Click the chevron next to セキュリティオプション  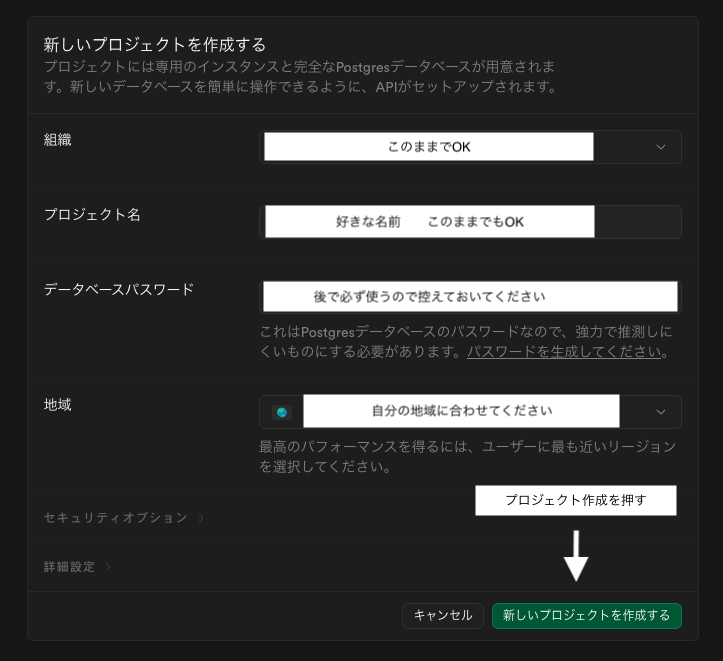click(201, 518)
